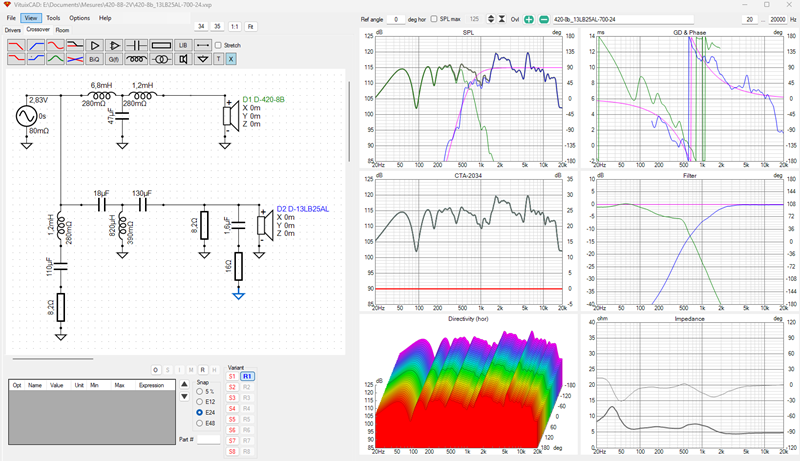Choose the resistor component icon

[161, 45]
